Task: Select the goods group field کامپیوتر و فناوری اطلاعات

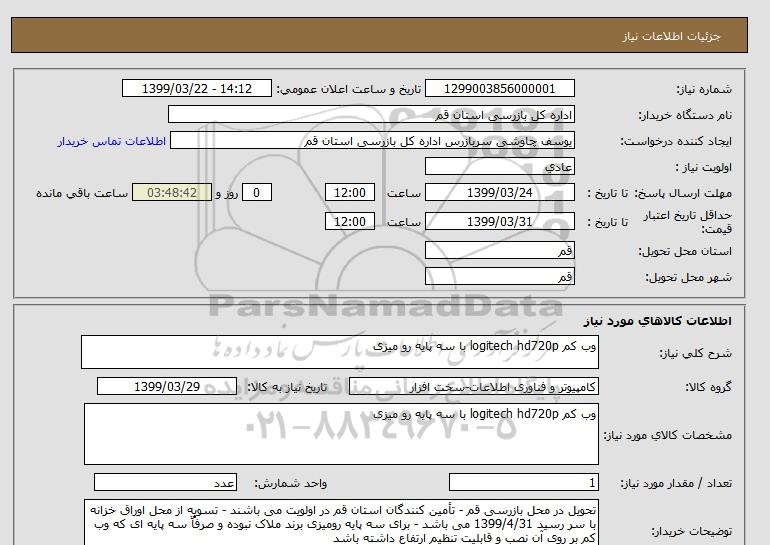Action: click(473, 387)
